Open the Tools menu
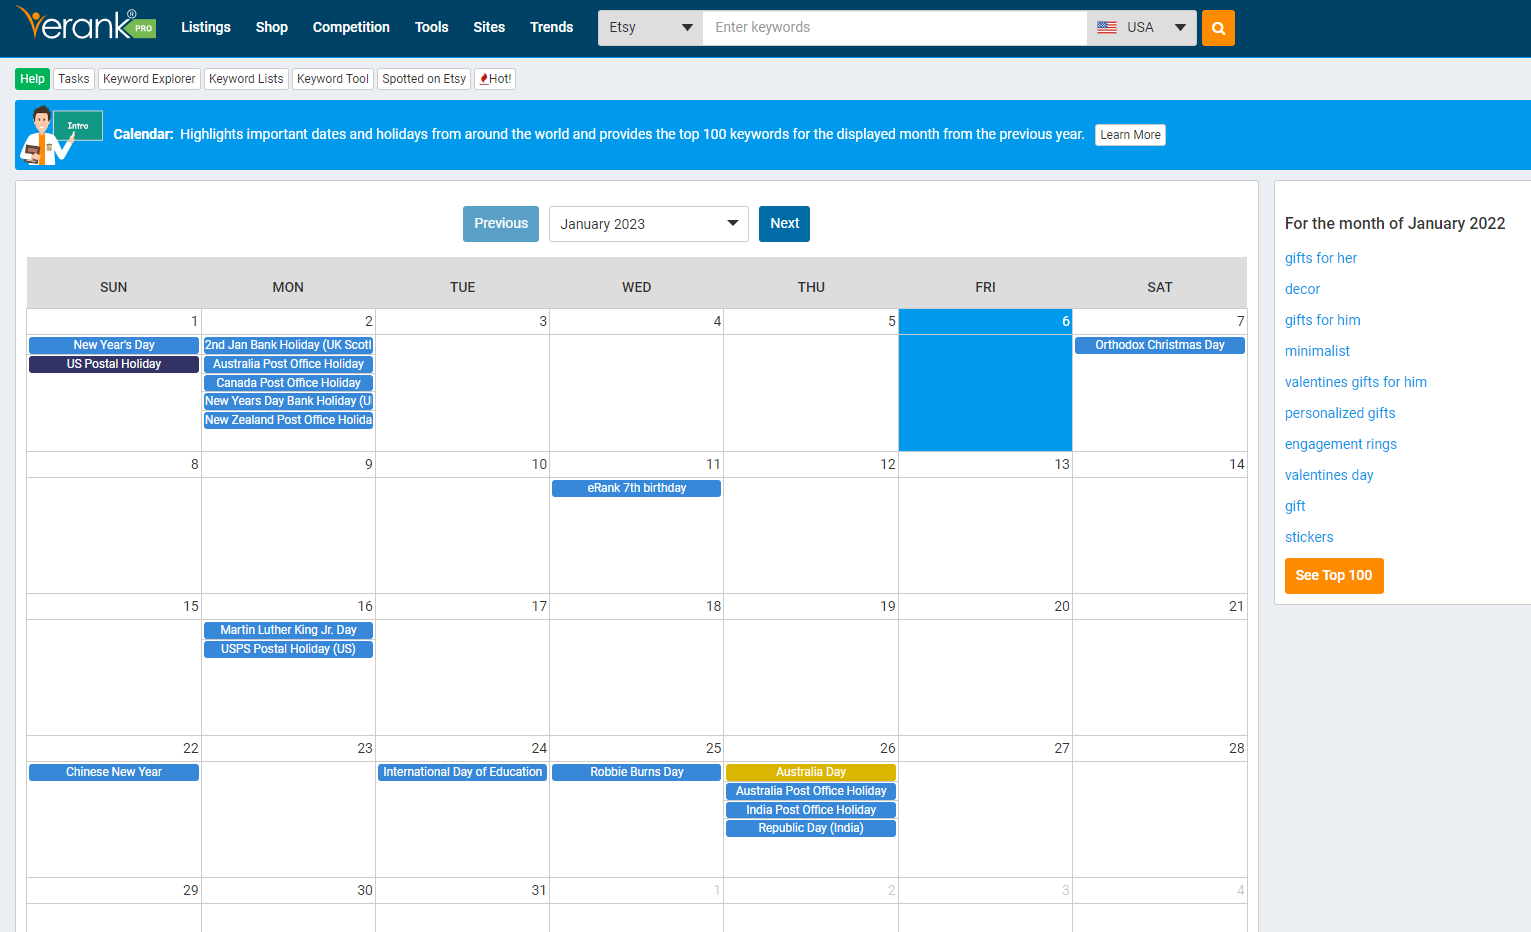The image size is (1531, 932). point(432,27)
